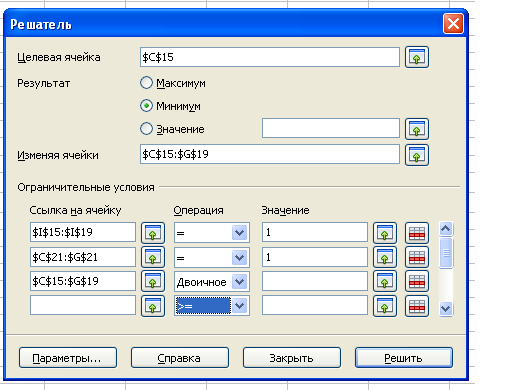The width and height of the screenshot is (512, 390).
Task: Select the Значение radio button
Action: 146,129
